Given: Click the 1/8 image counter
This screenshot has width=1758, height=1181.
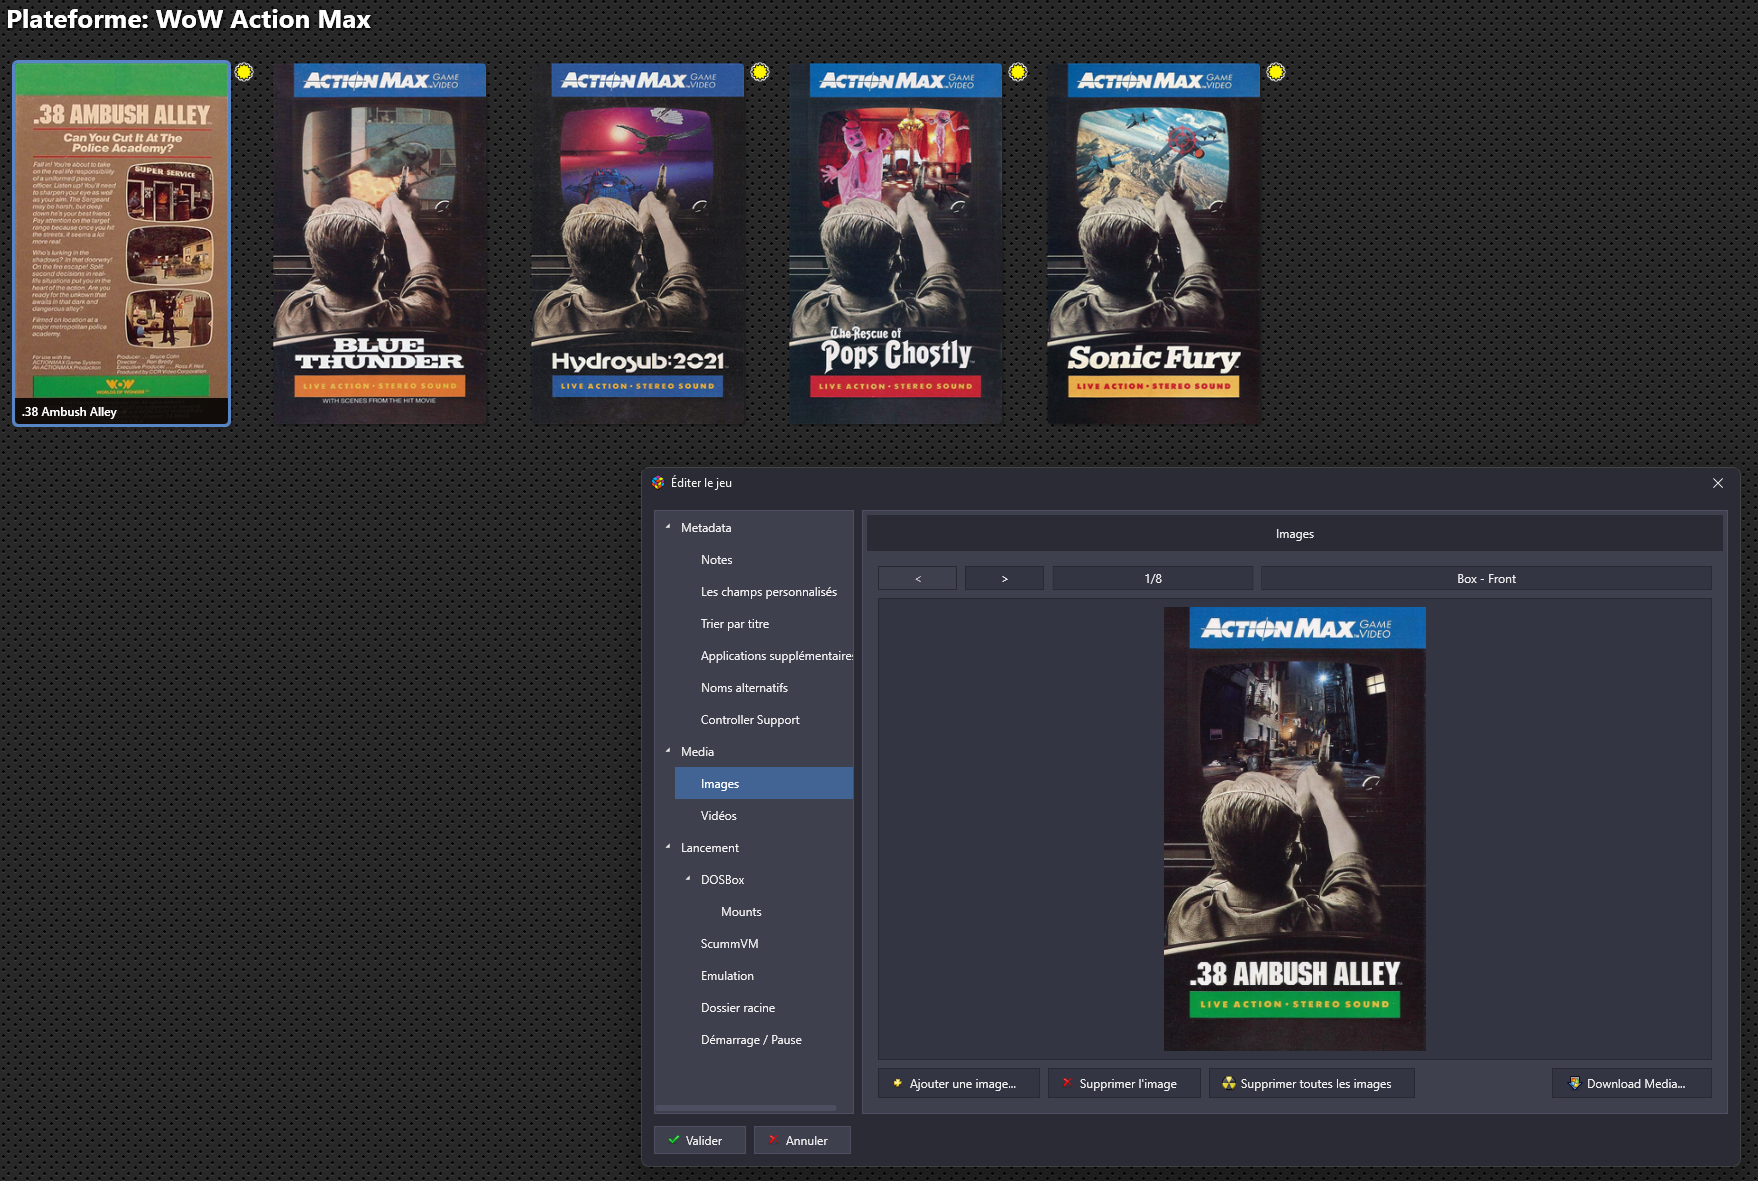Looking at the screenshot, I should (x=1153, y=579).
